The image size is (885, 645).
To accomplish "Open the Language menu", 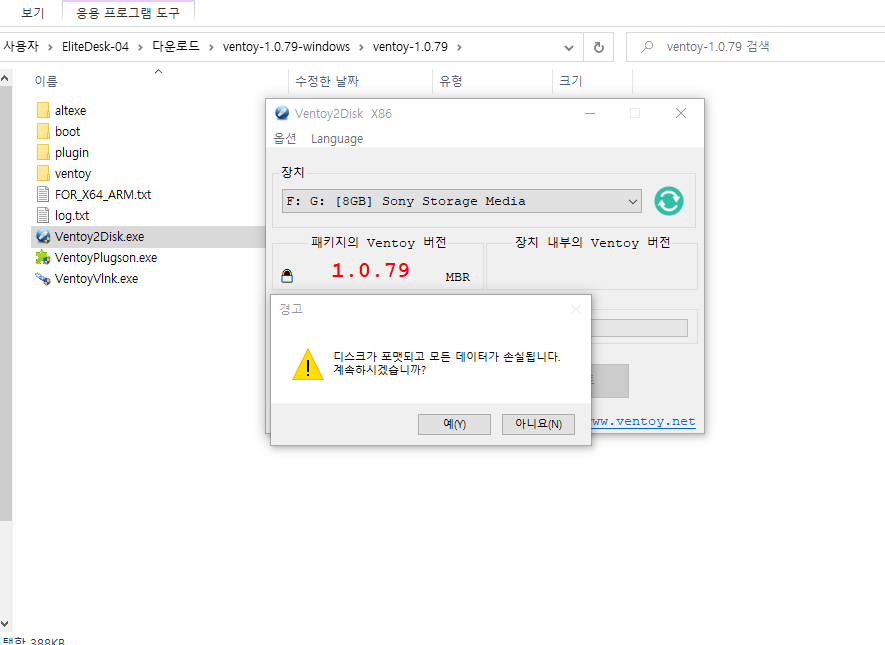I will [x=337, y=139].
